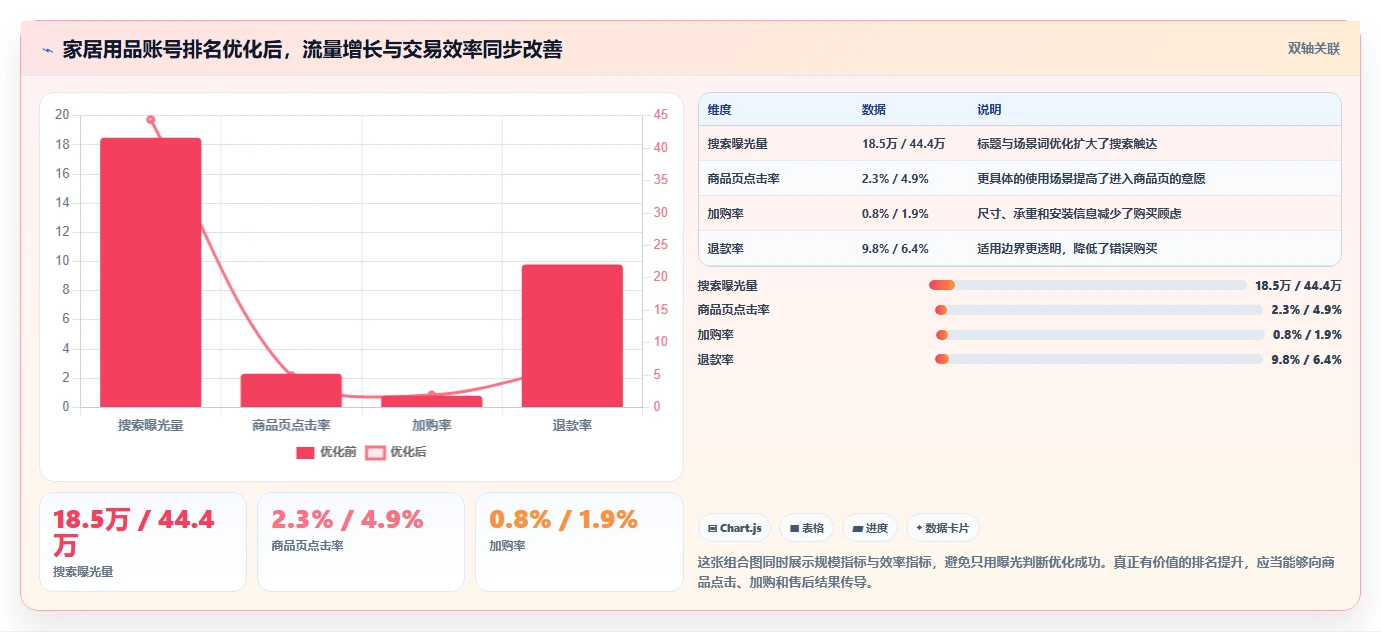Click 标题与场景词优化扩大了搜索触达 description
This screenshot has height=632, width=1381.
point(1067,144)
